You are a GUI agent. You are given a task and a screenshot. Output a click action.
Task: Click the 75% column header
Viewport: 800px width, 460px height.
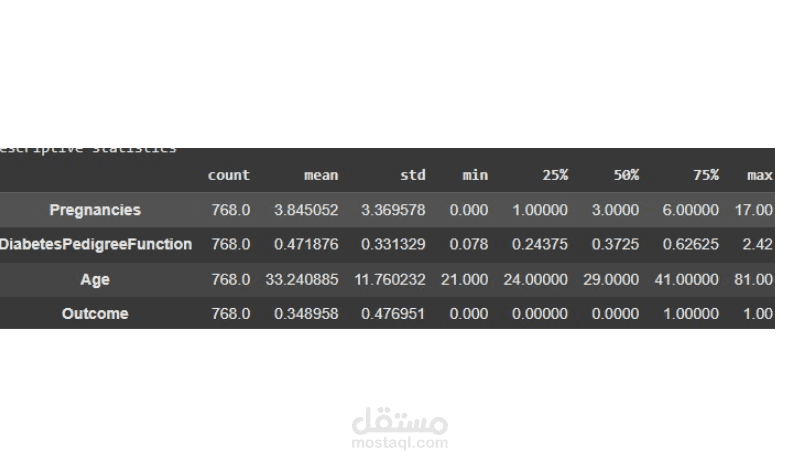coord(706,175)
